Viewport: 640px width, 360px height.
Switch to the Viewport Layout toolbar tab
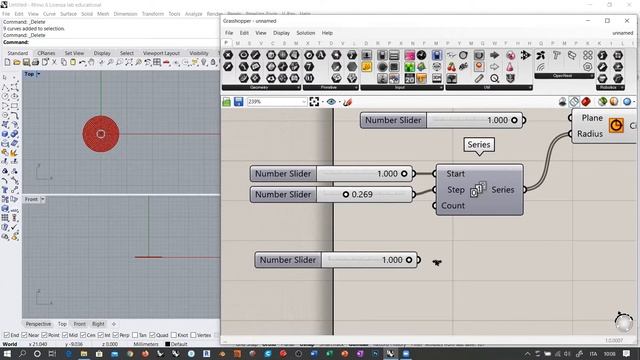(x=161, y=53)
